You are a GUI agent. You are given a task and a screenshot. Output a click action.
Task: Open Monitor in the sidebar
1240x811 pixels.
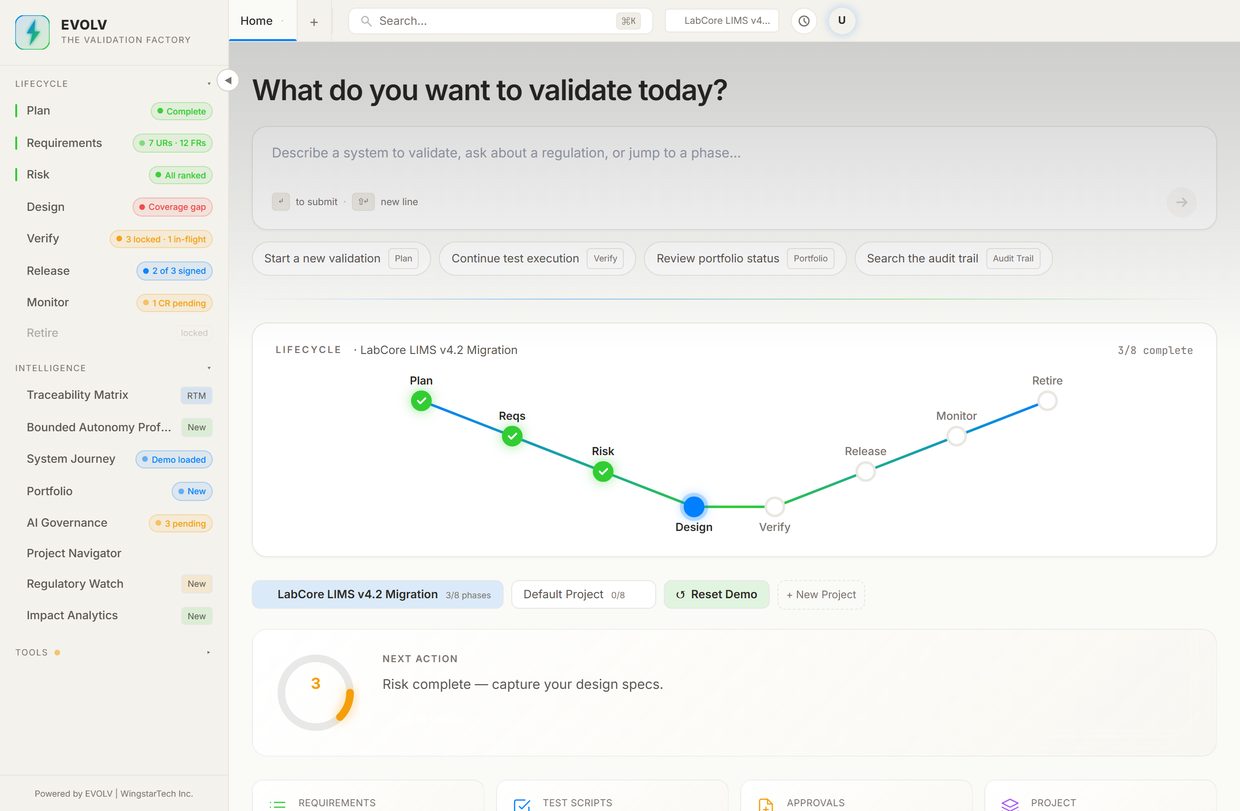click(114, 302)
